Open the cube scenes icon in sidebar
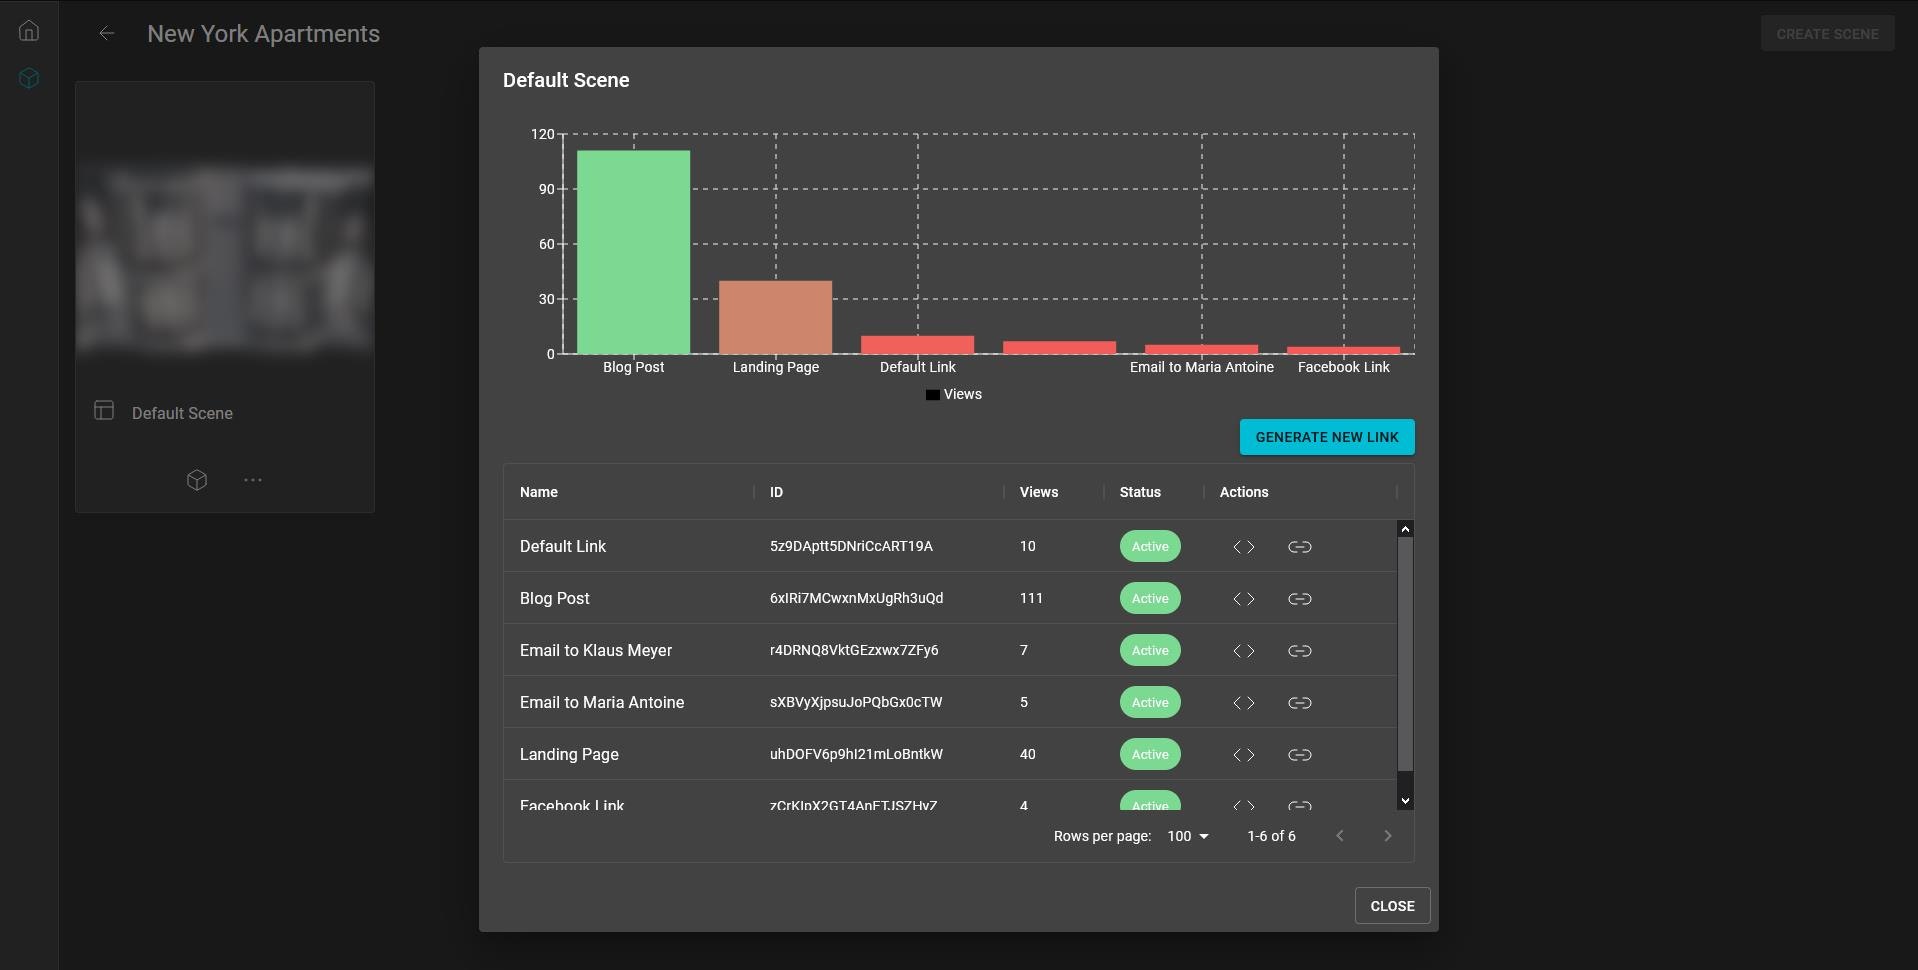Screen dimensions: 1918x970 coord(29,78)
